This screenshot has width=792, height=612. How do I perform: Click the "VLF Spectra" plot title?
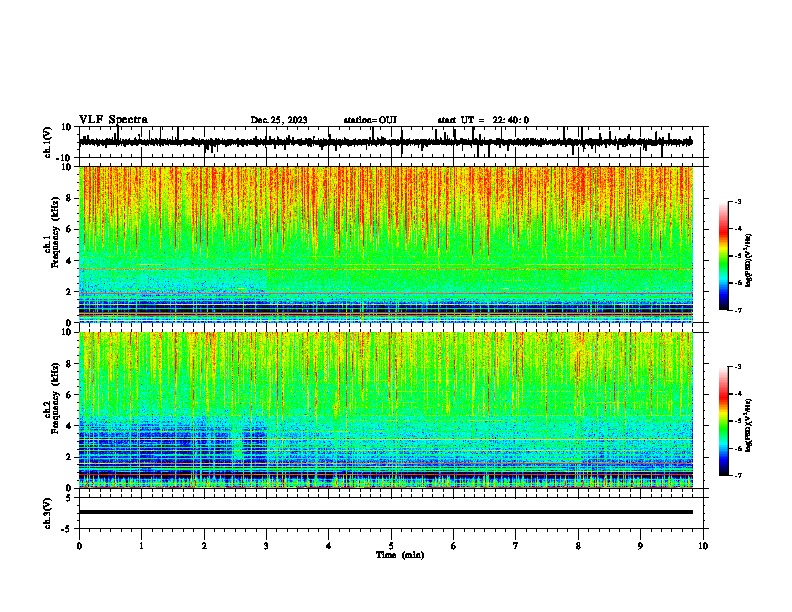coord(113,120)
